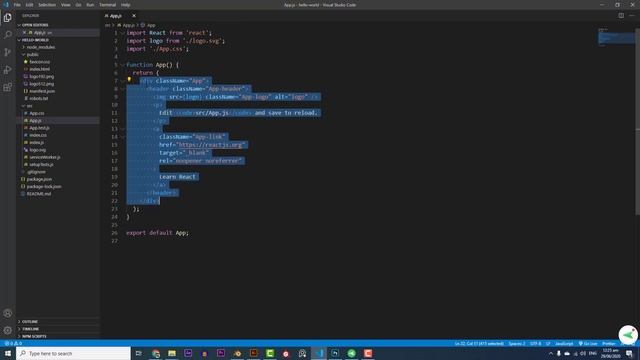The width and height of the screenshot is (640, 360).
Task: Open the notification center icon
Action: [629, 353]
